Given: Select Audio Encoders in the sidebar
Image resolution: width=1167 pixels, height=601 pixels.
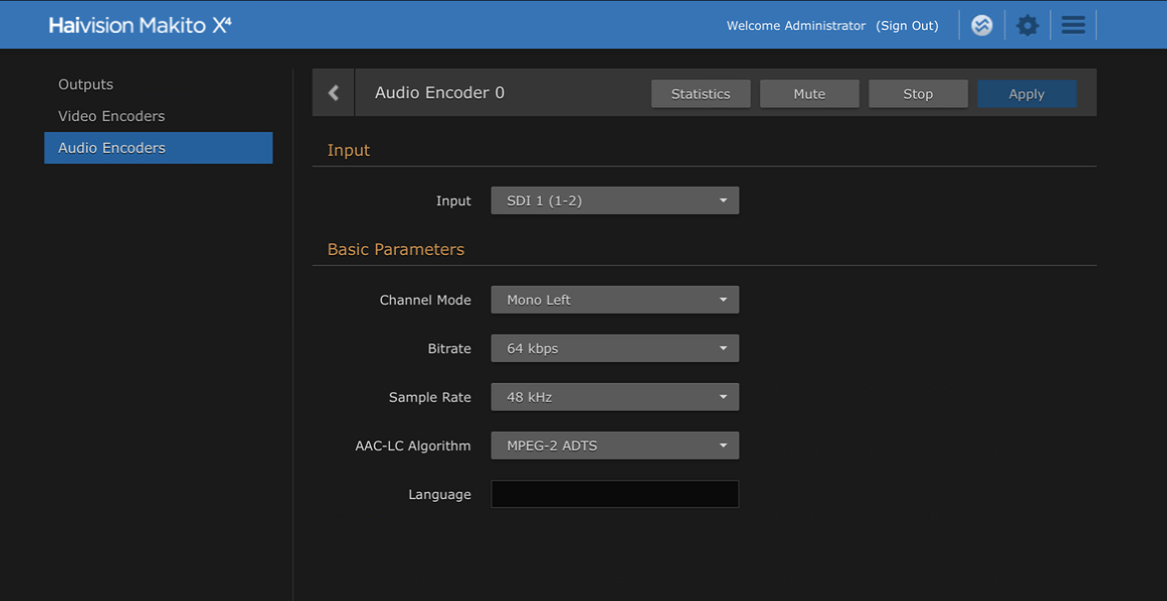Looking at the screenshot, I should coord(159,148).
